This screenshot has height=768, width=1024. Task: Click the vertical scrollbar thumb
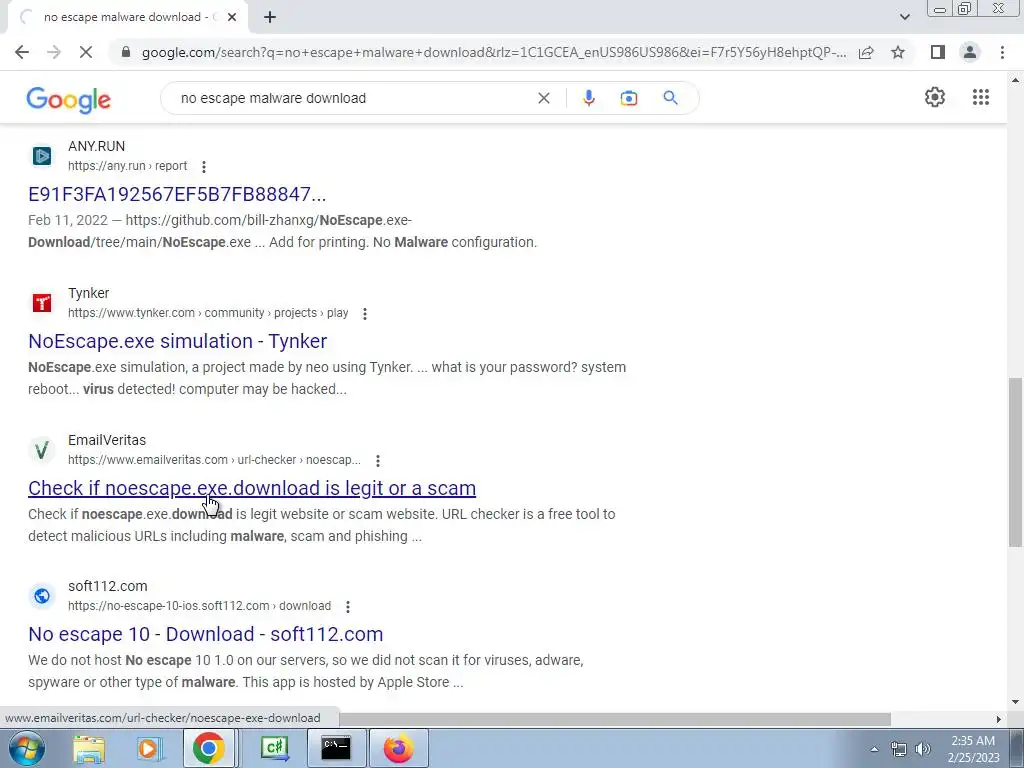[x=1016, y=462]
